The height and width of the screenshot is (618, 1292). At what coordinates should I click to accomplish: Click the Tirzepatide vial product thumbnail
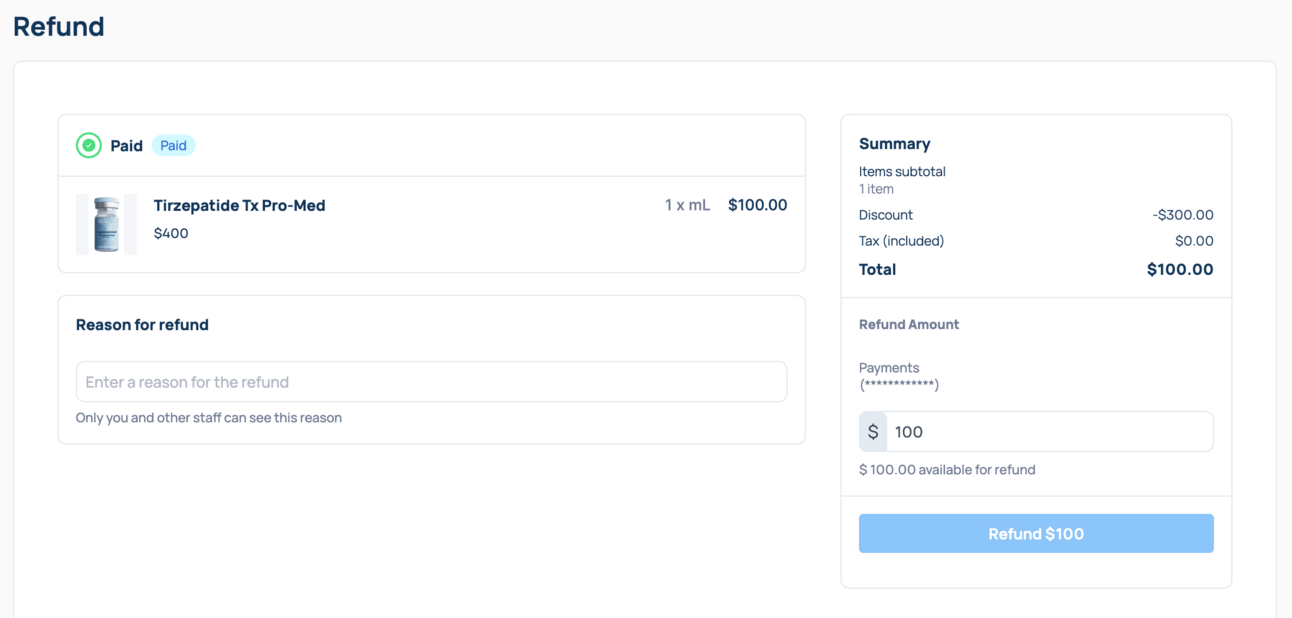[x=106, y=224]
